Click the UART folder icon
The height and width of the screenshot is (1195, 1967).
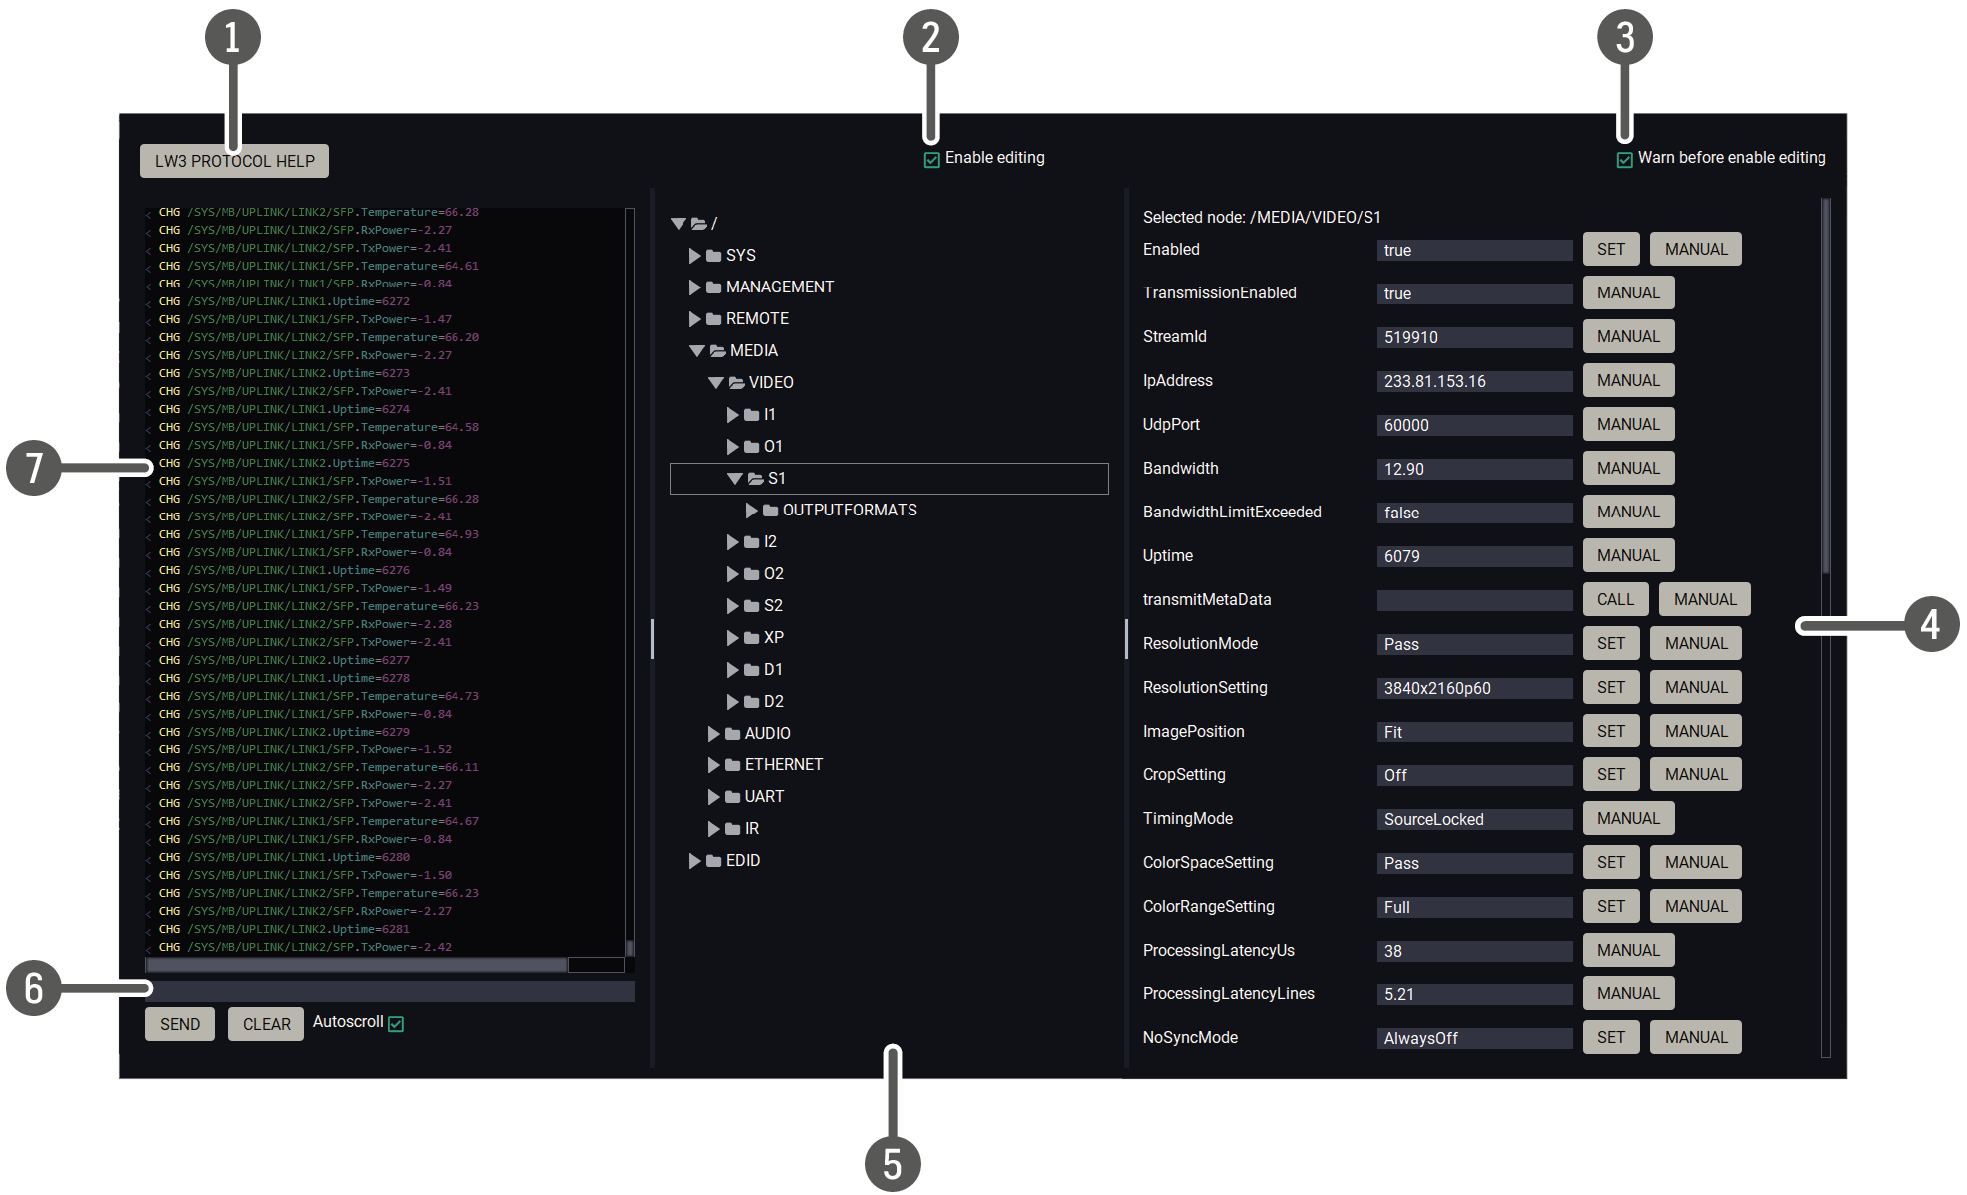point(732,797)
